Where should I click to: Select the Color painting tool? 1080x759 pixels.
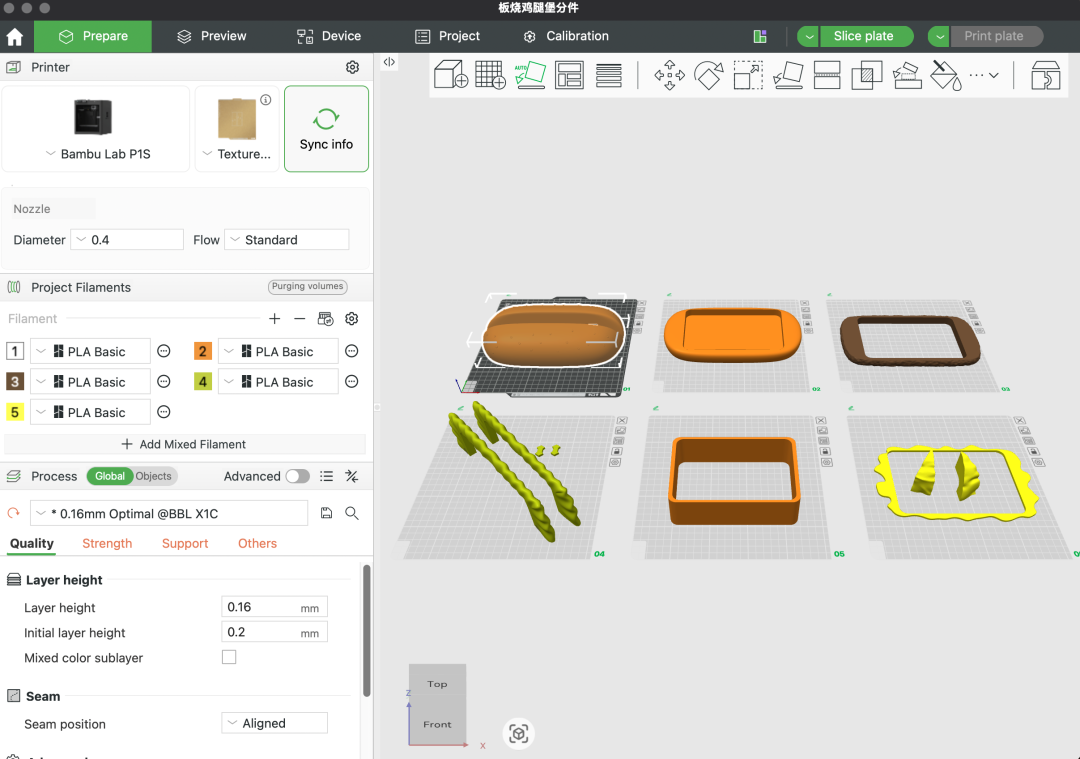coord(946,75)
